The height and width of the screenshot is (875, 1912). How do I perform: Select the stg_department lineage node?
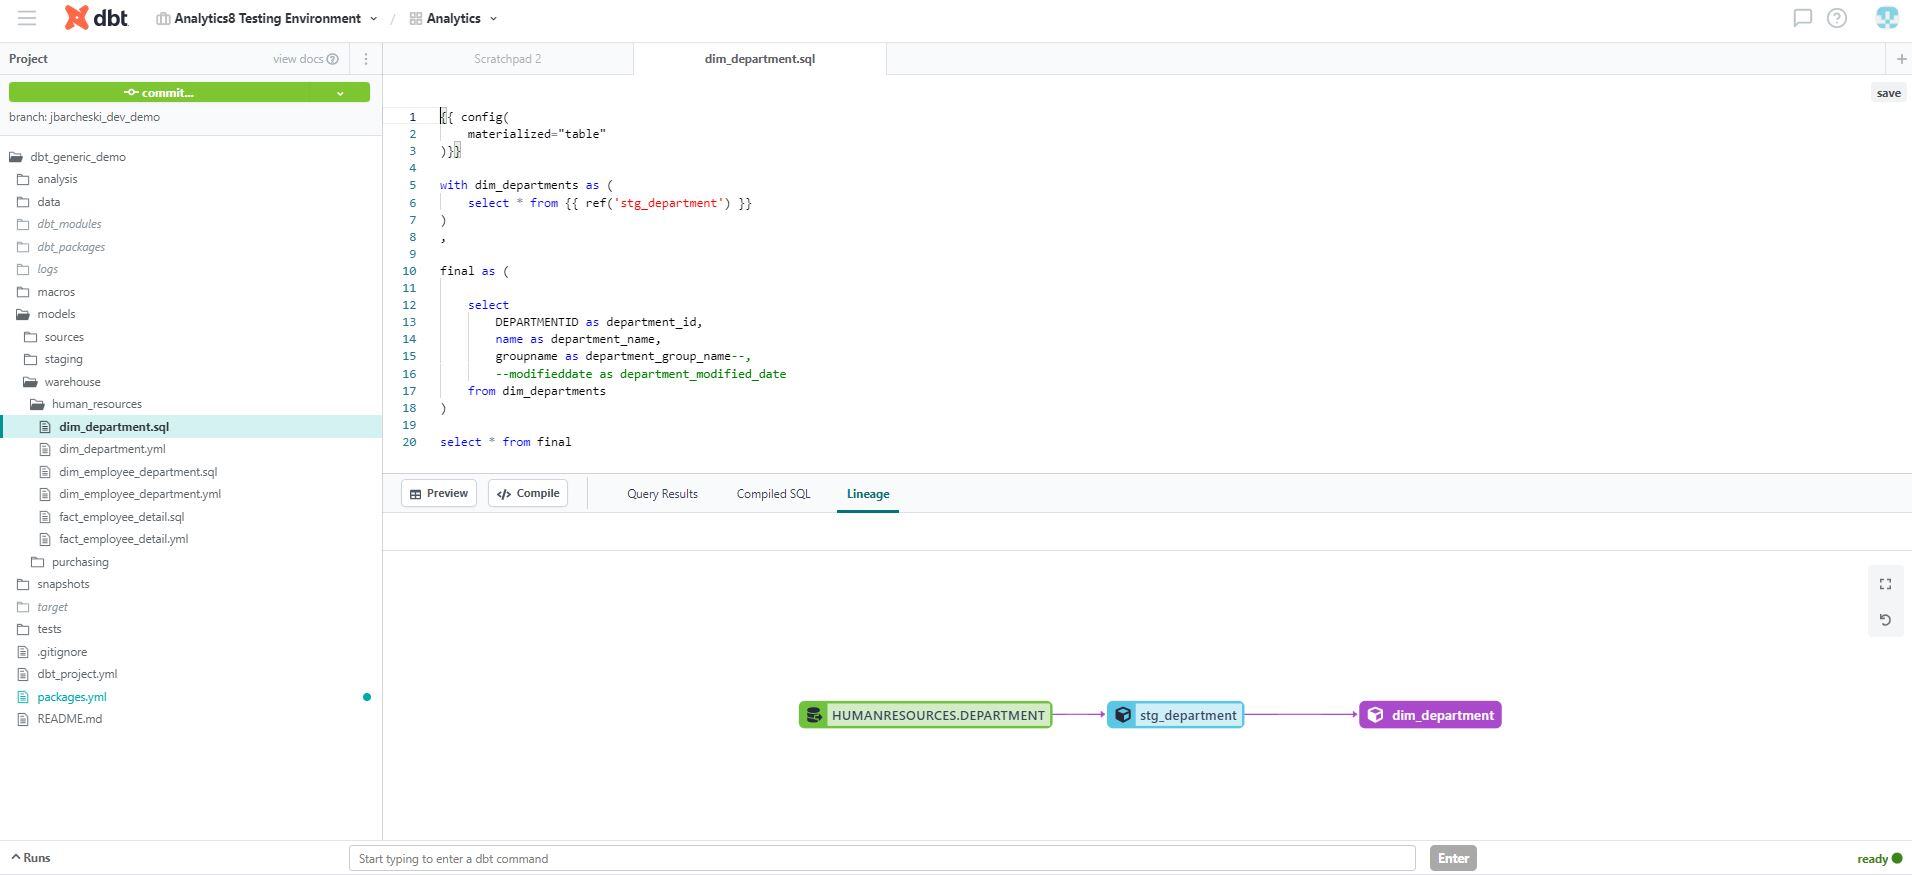point(1175,715)
